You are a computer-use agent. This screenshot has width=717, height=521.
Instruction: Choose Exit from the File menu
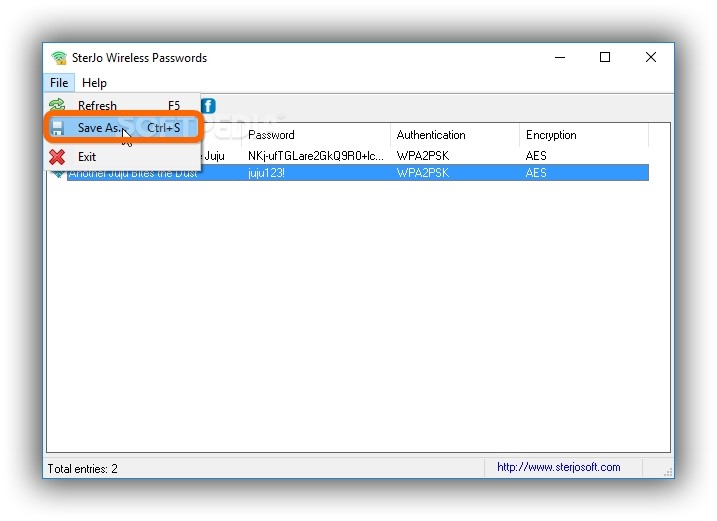[123, 157]
